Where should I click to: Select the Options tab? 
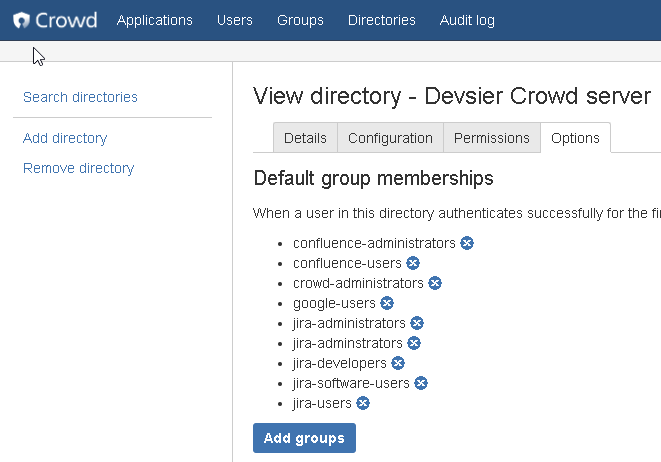(x=575, y=138)
